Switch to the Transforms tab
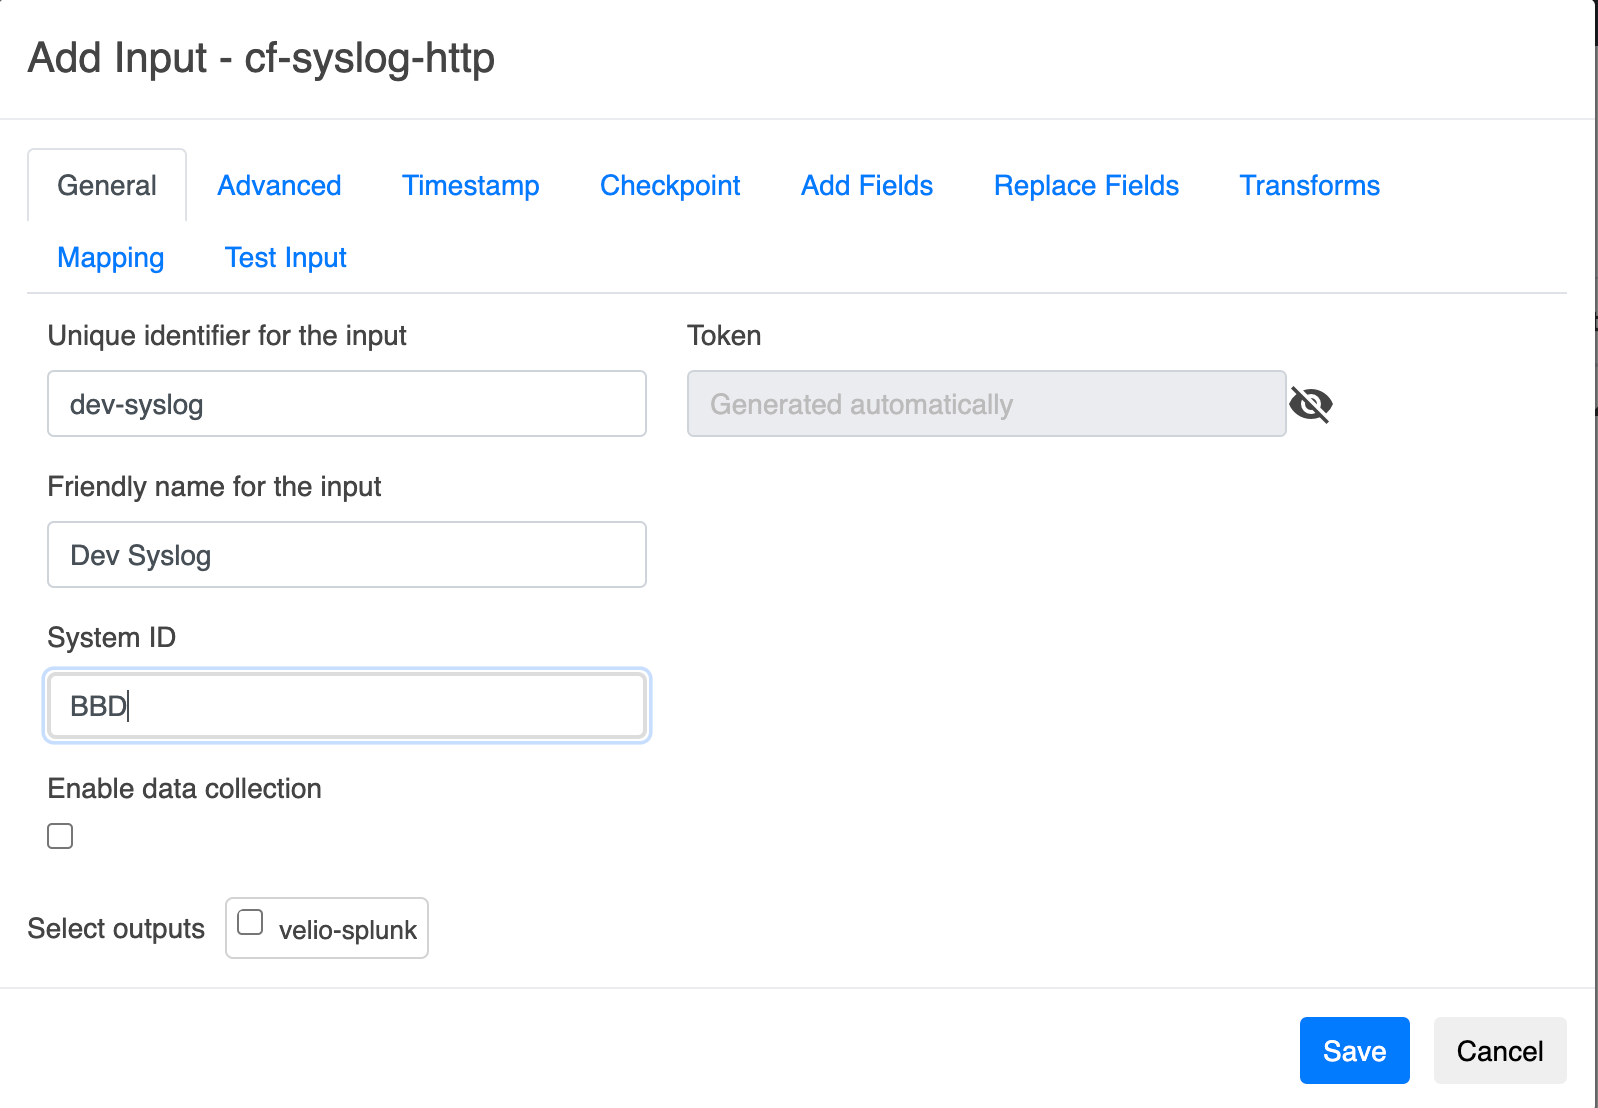 click(x=1309, y=186)
